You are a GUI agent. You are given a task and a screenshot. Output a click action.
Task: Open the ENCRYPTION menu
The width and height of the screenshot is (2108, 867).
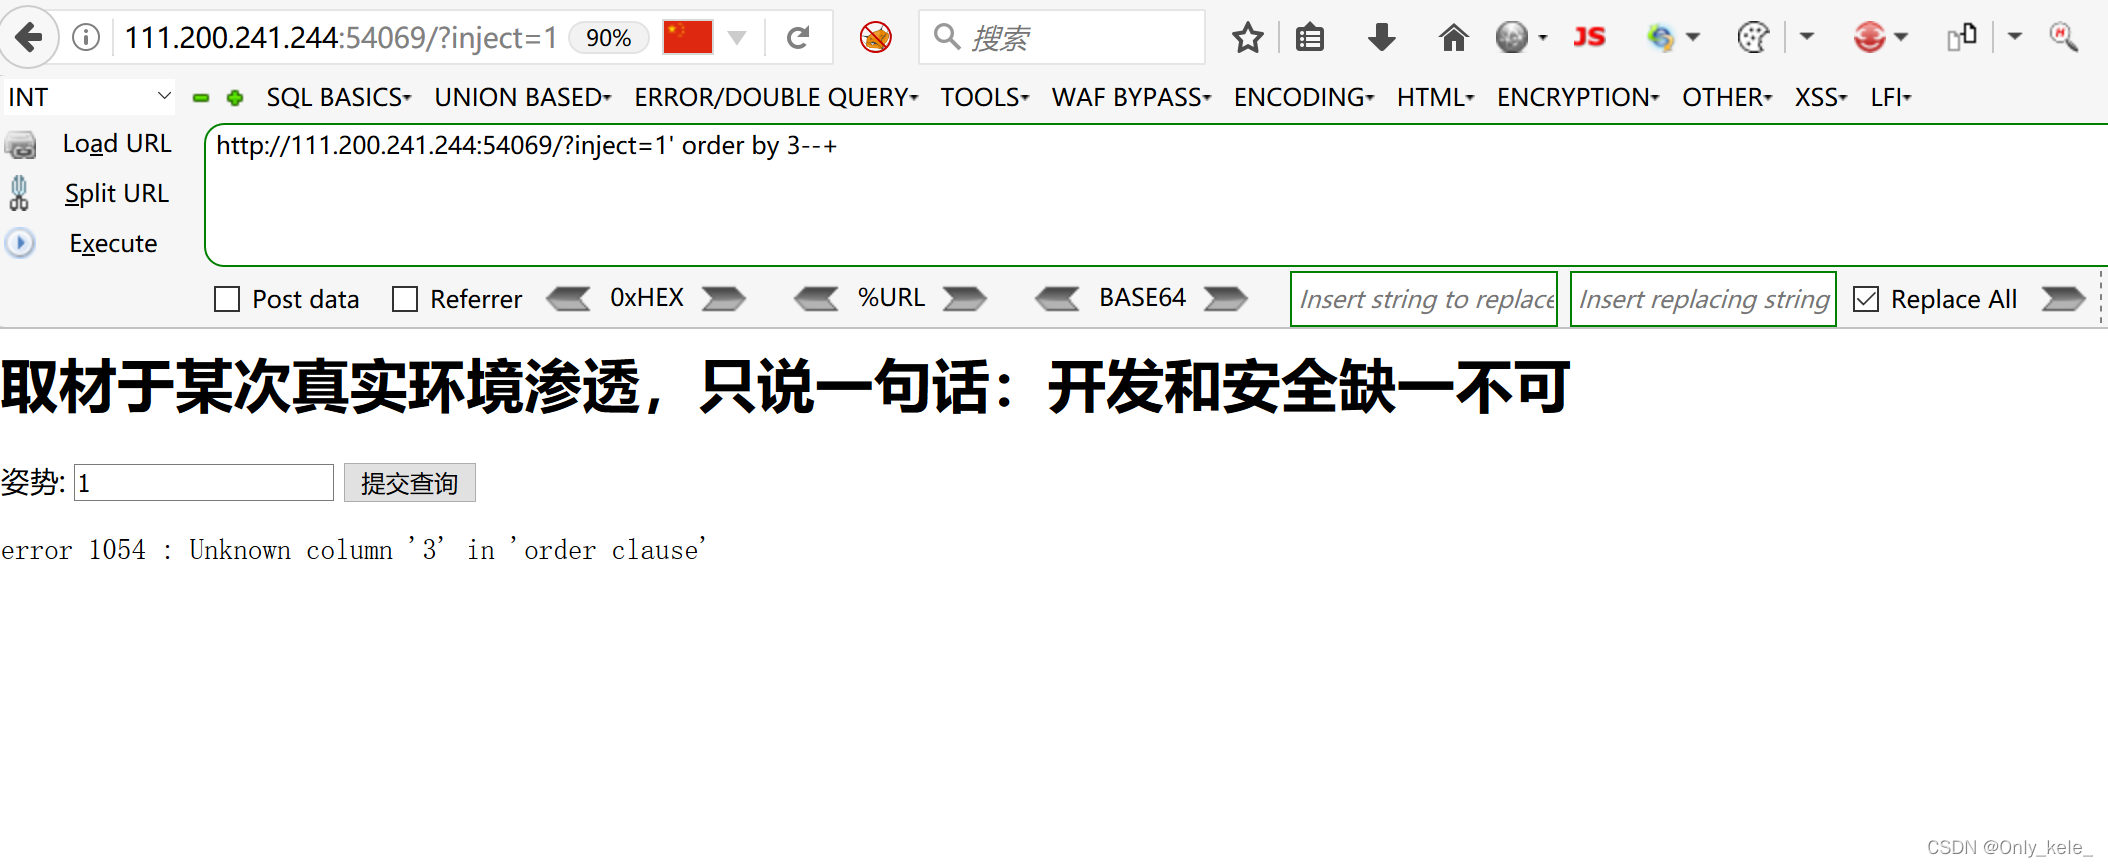click(x=1579, y=98)
